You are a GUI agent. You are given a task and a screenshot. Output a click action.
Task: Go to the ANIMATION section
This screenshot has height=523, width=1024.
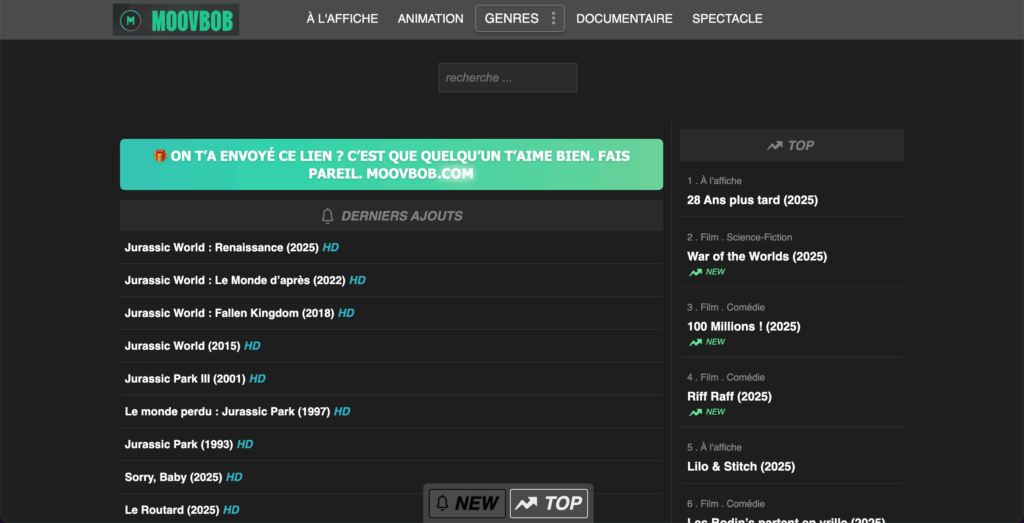click(x=430, y=19)
